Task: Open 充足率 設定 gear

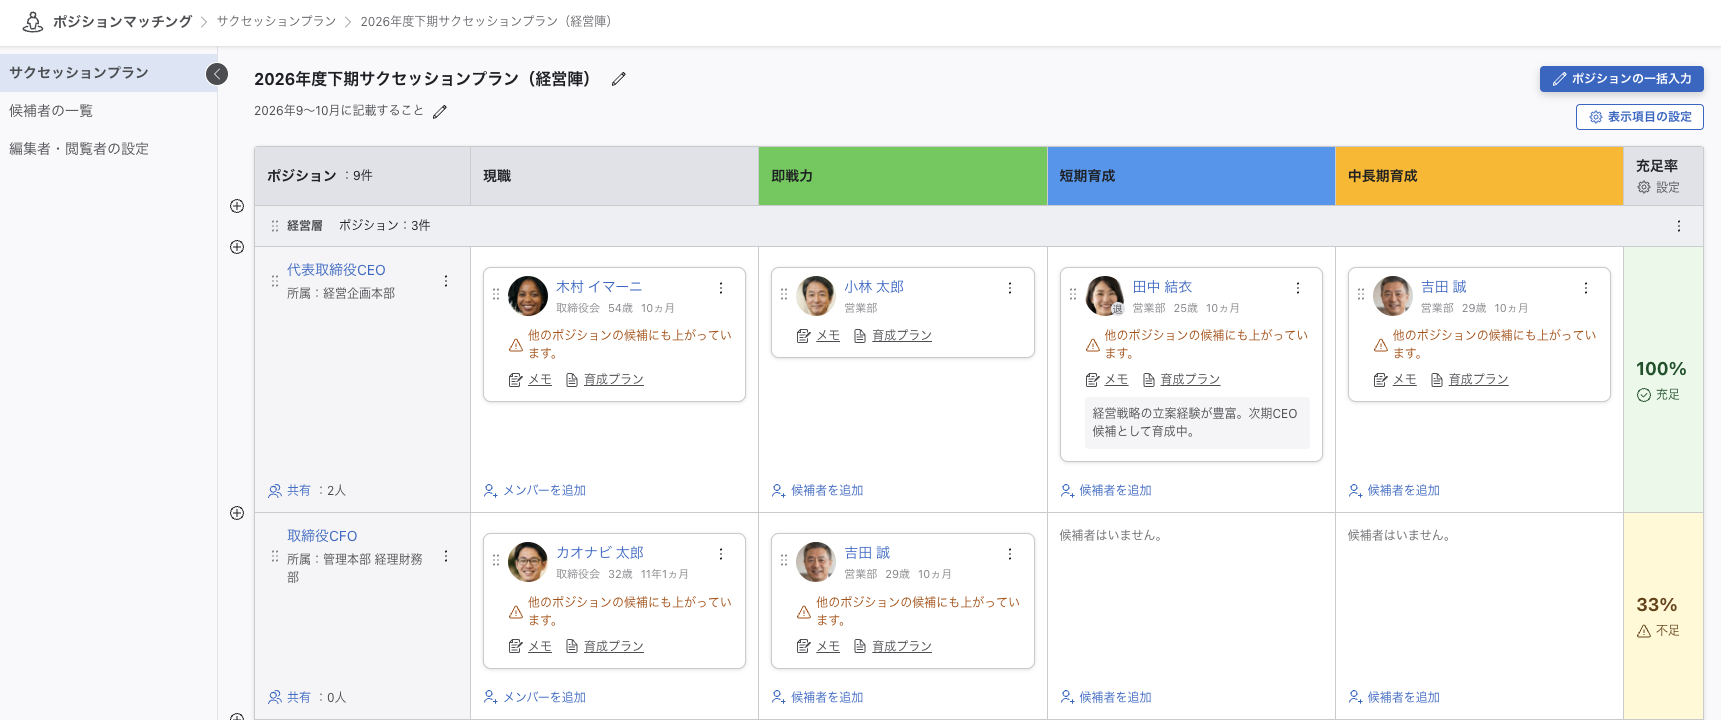Action: [x=1659, y=187]
